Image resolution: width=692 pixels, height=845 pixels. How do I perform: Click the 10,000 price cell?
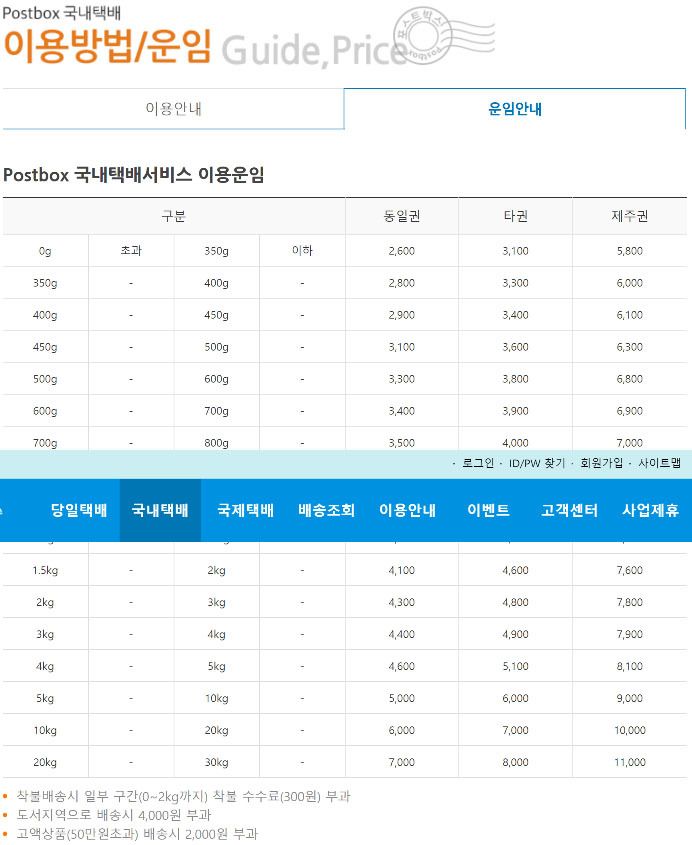pos(629,730)
